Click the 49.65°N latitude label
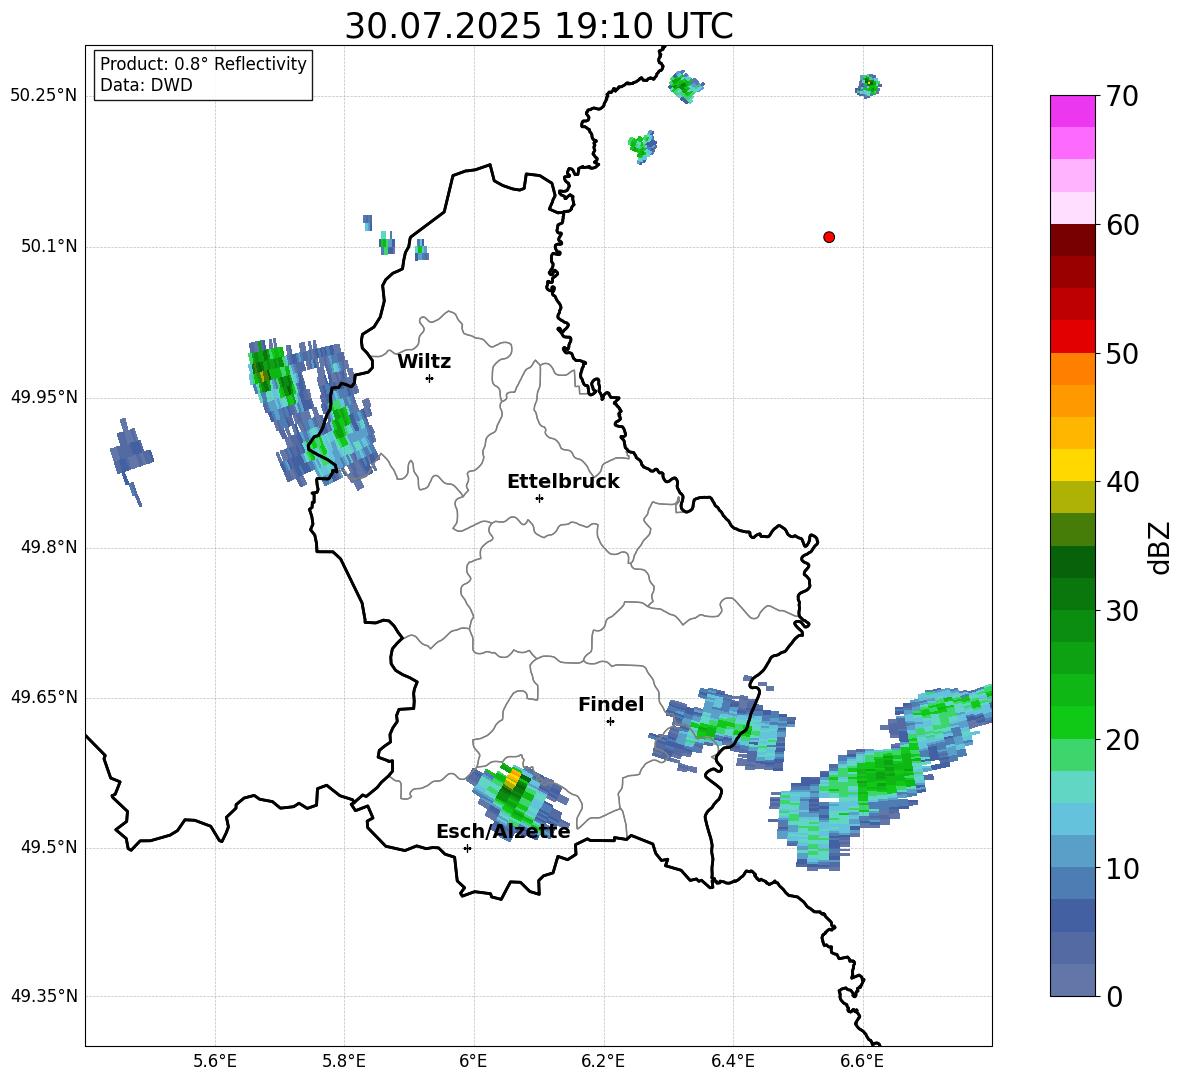The width and height of the screenshot is (1184, 1081). pos(43,697)
